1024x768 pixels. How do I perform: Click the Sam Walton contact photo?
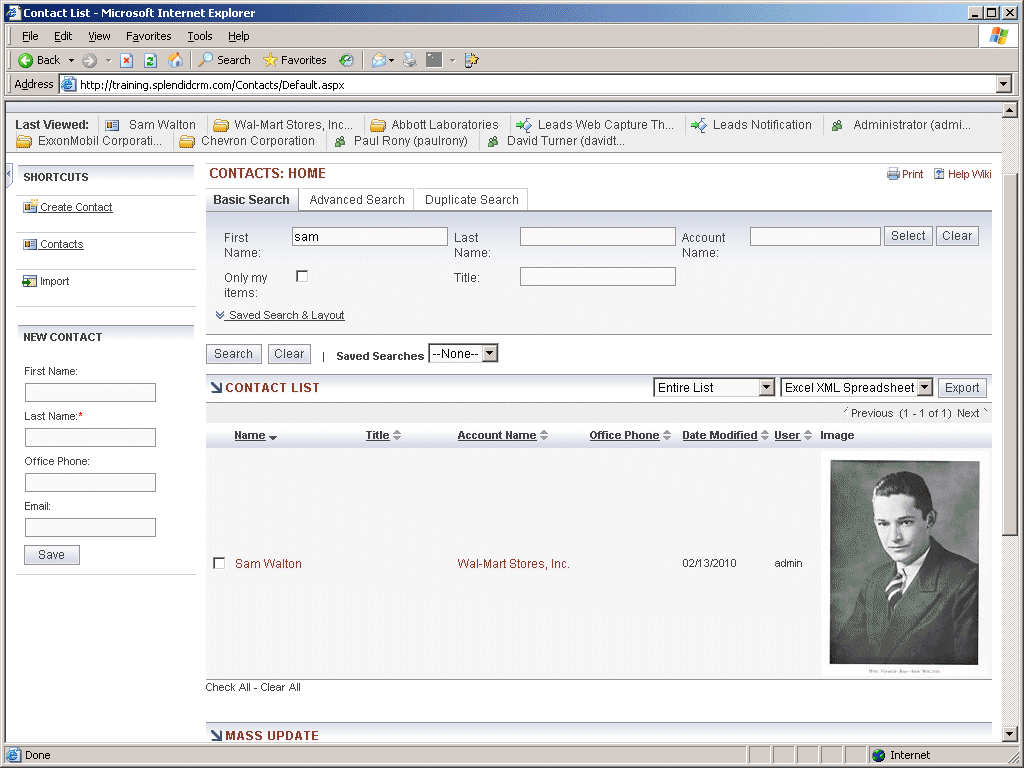[905, 564]
